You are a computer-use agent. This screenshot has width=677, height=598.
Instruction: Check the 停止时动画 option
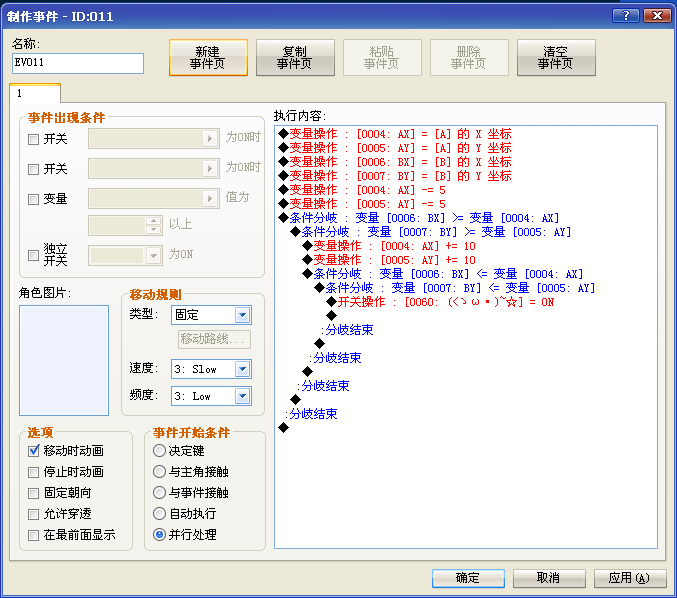click(x=33, y=472)
